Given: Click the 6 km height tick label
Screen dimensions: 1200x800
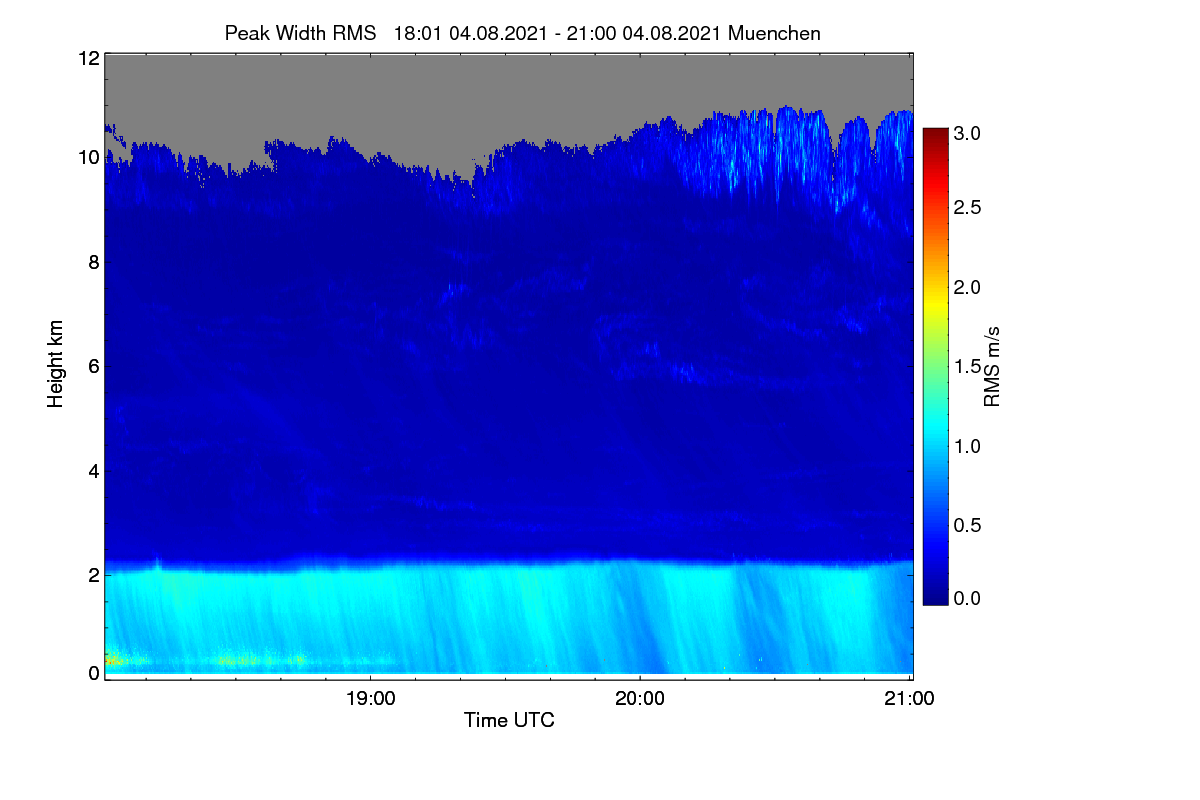Looking at the screenshot, I should click(x=94, y=366).
